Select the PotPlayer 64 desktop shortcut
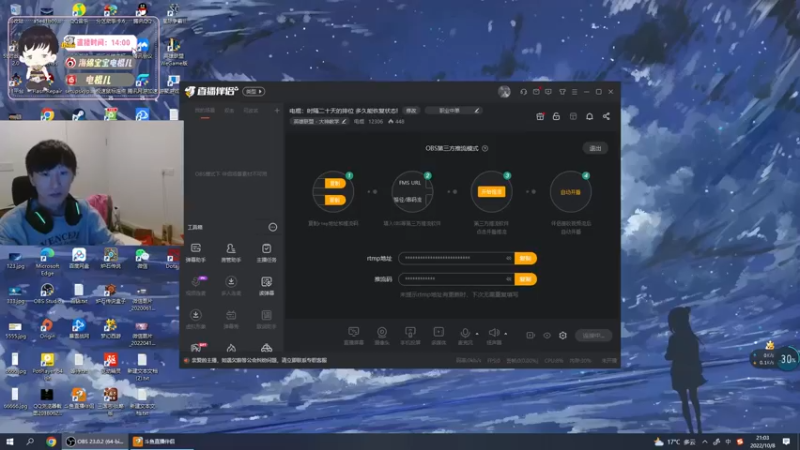This screenshot has width=800, height=450. click(x=47, y=366)
